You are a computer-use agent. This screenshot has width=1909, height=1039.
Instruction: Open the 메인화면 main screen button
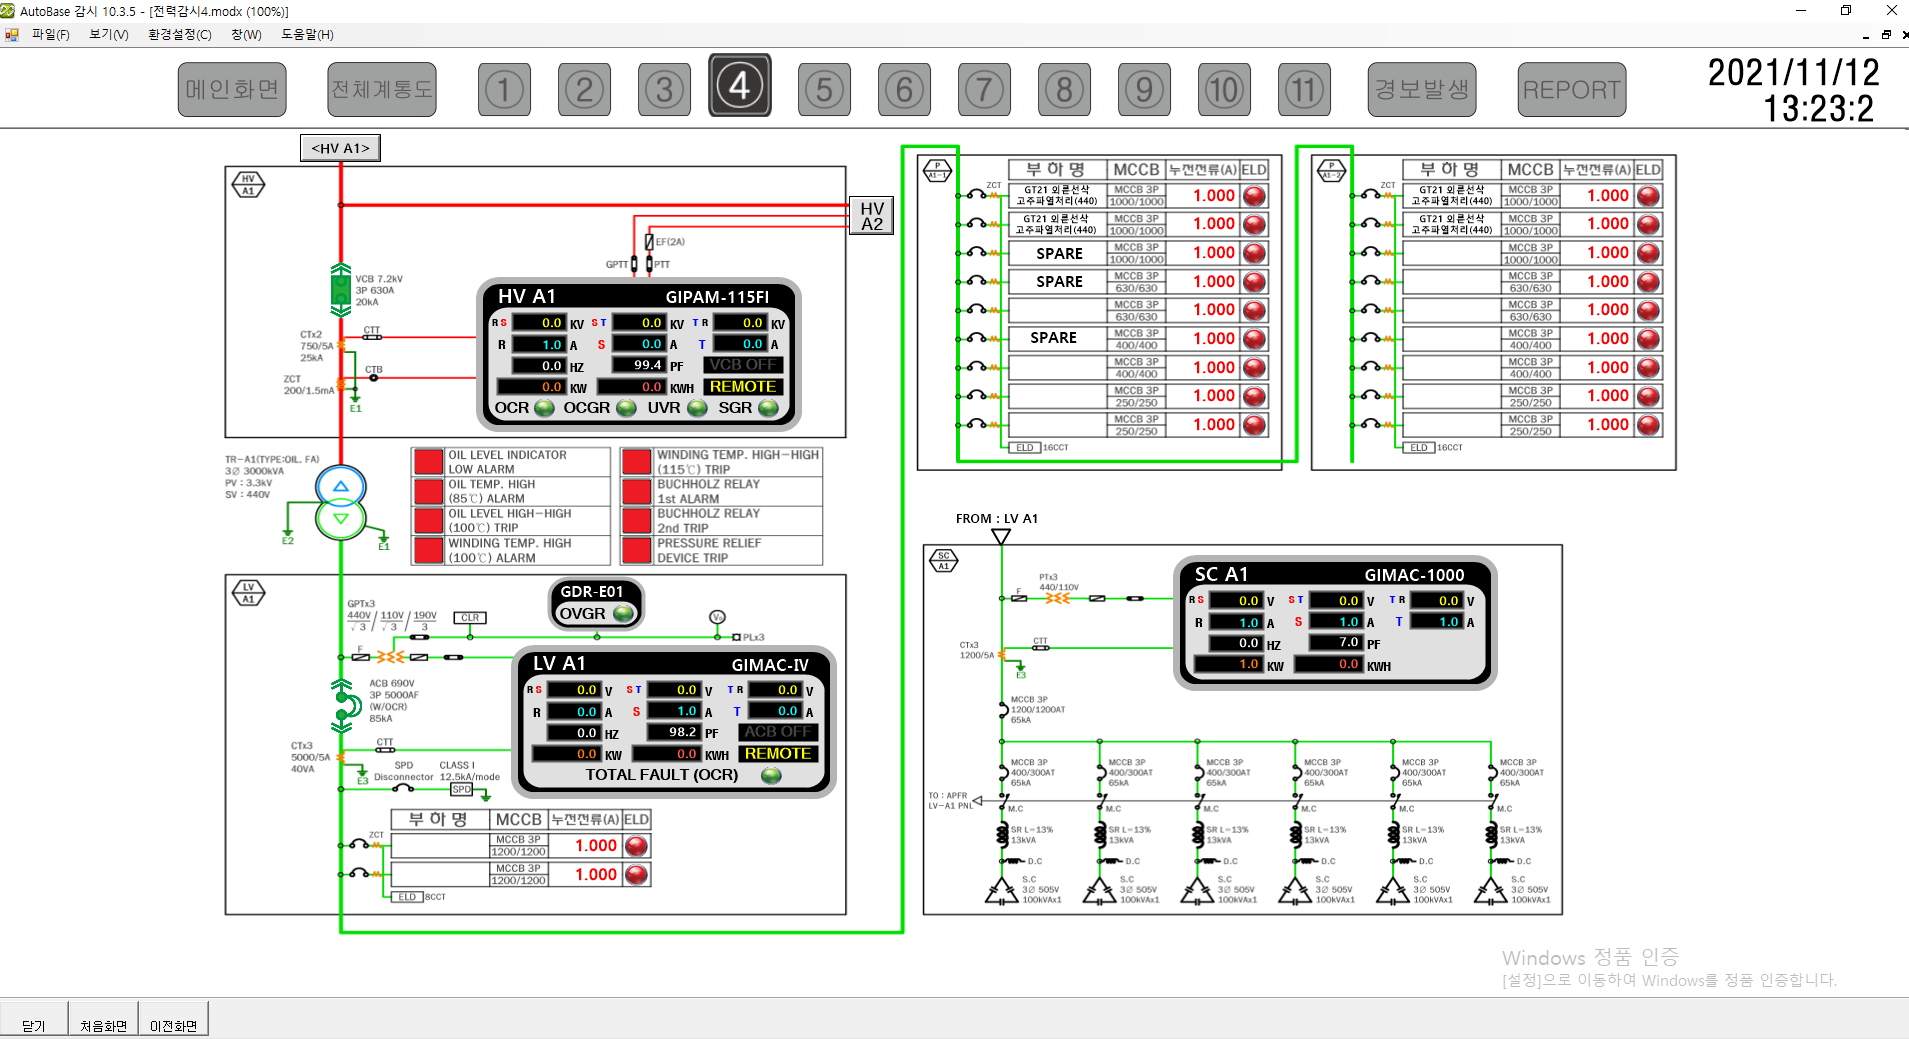(232, 90)
